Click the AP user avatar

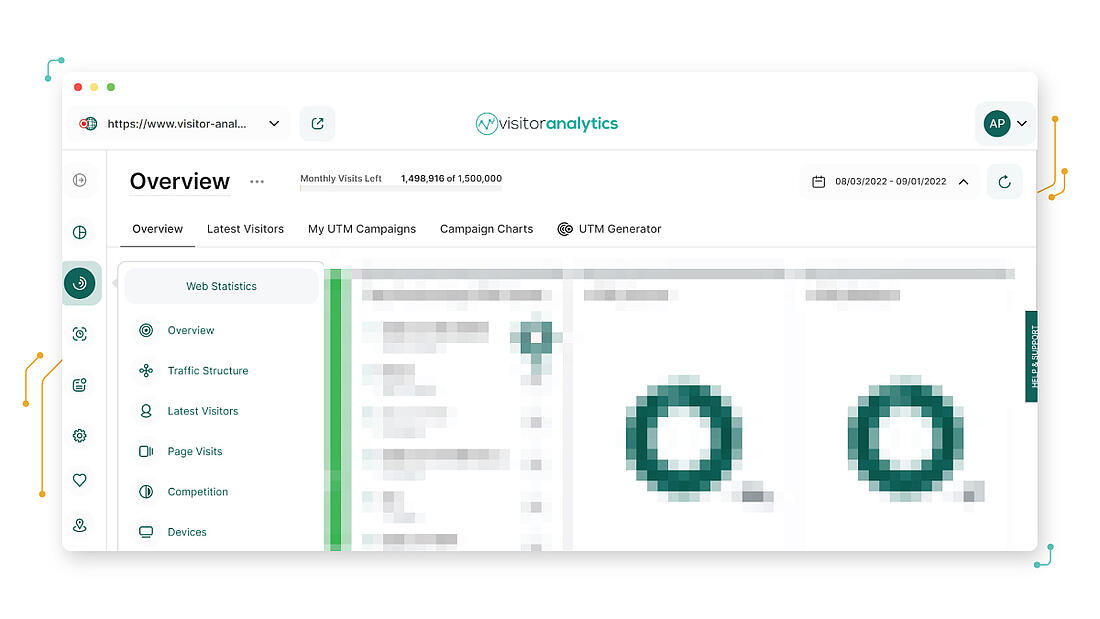pos(997,124)
